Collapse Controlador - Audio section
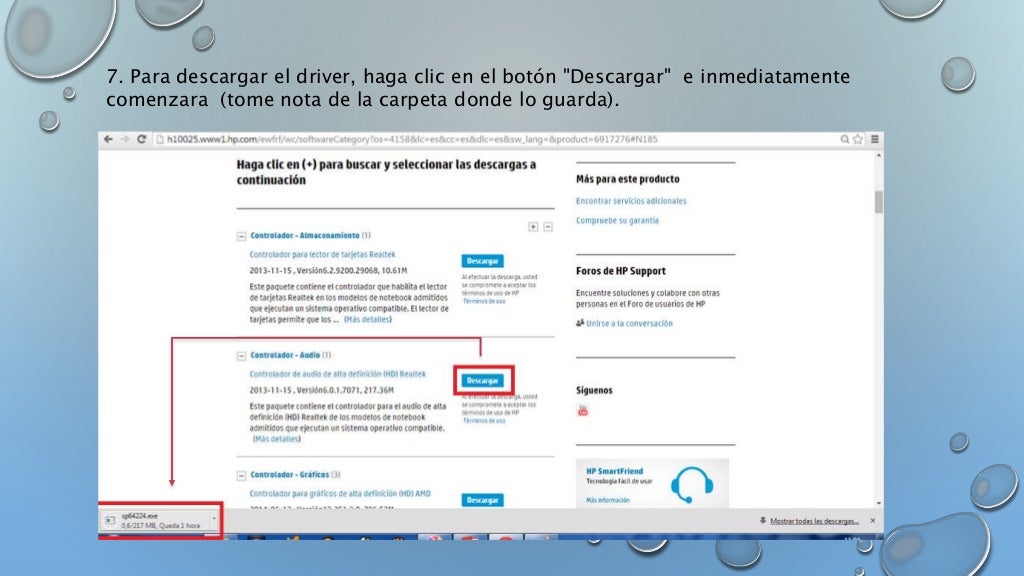 (x=241, y=356)
